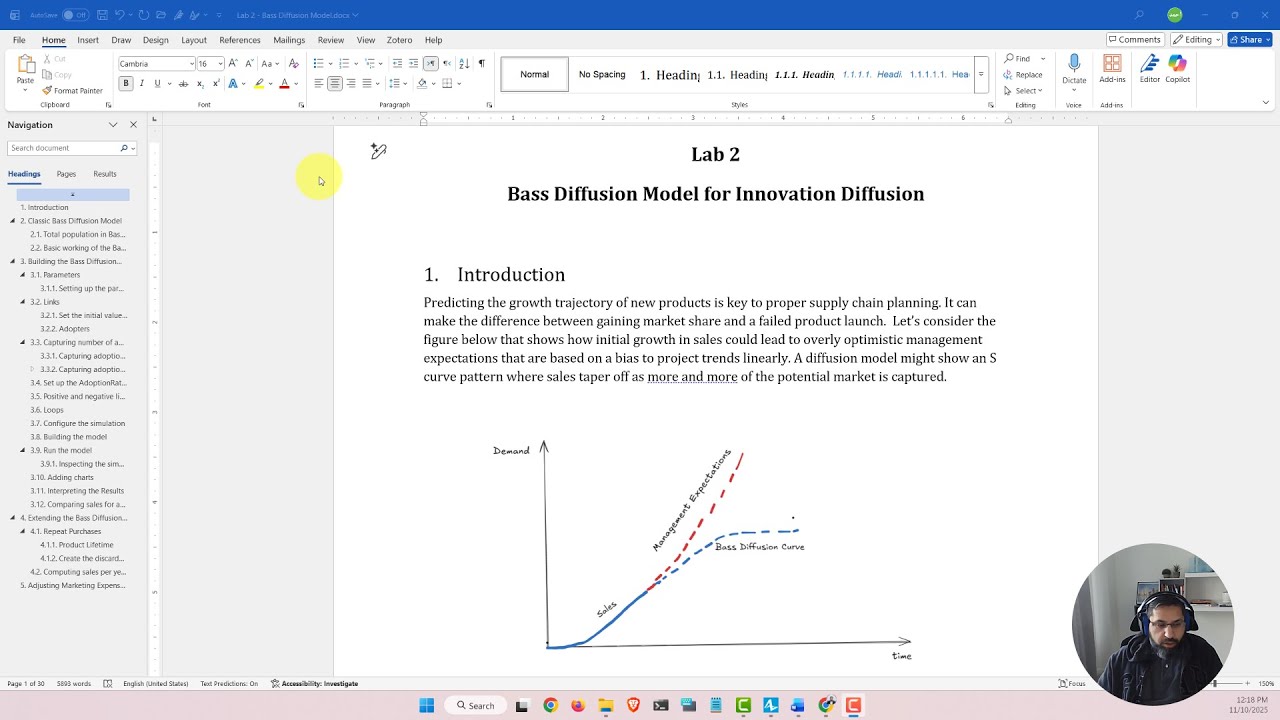Collapse '3.1. Parameters' heading in navigation
This screenshot has width=1280, height=720.
[x=23, y=275]
